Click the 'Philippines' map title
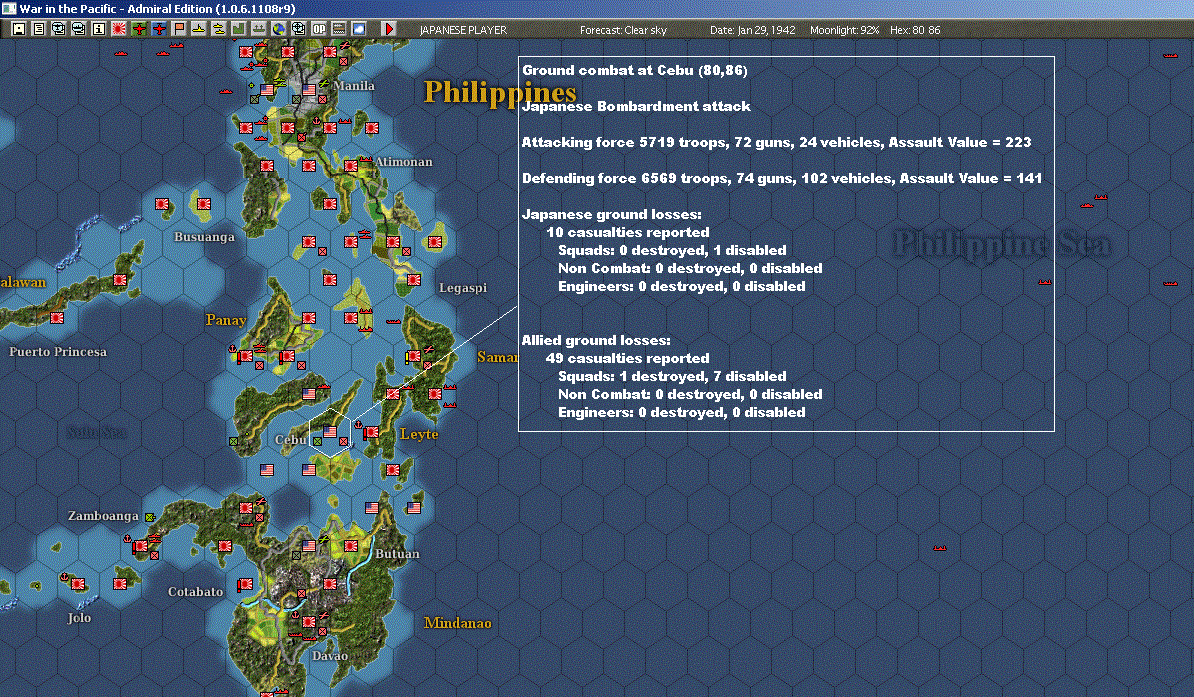Screen dimensions: 1194x697 click(x=500, y=92)
